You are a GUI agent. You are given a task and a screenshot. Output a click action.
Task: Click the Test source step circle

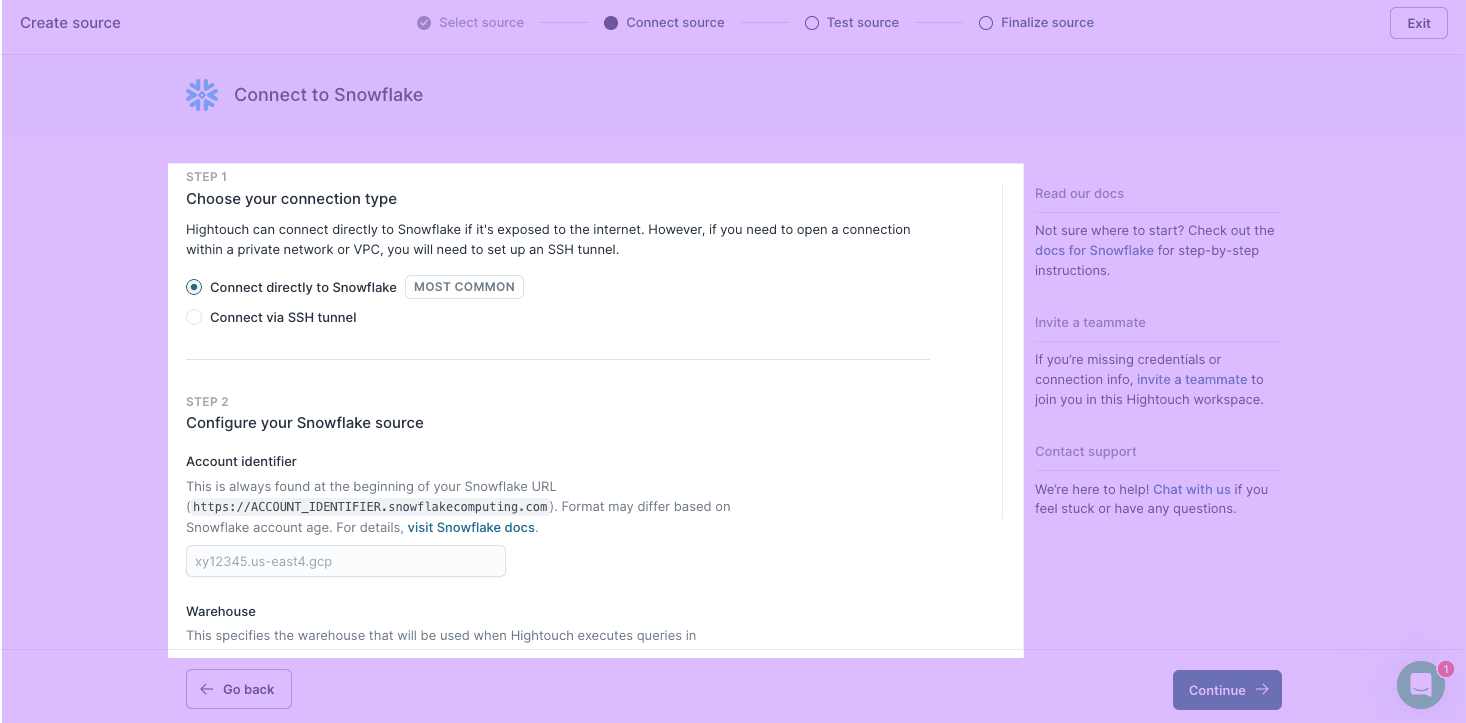click(x=812, y=23)
